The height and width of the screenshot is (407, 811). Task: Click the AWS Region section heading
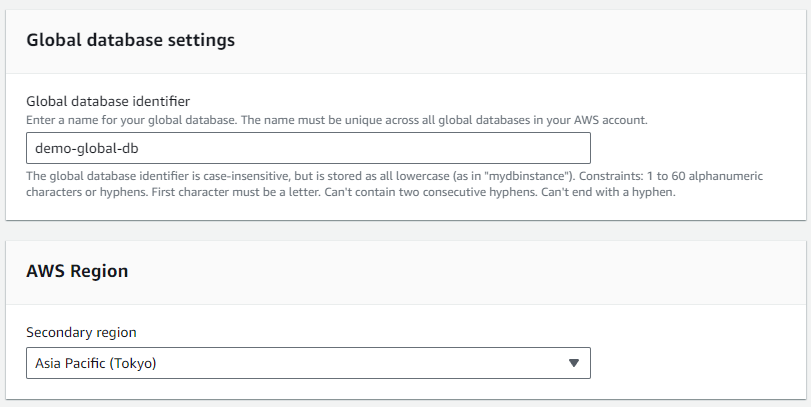tap(76, 270)
